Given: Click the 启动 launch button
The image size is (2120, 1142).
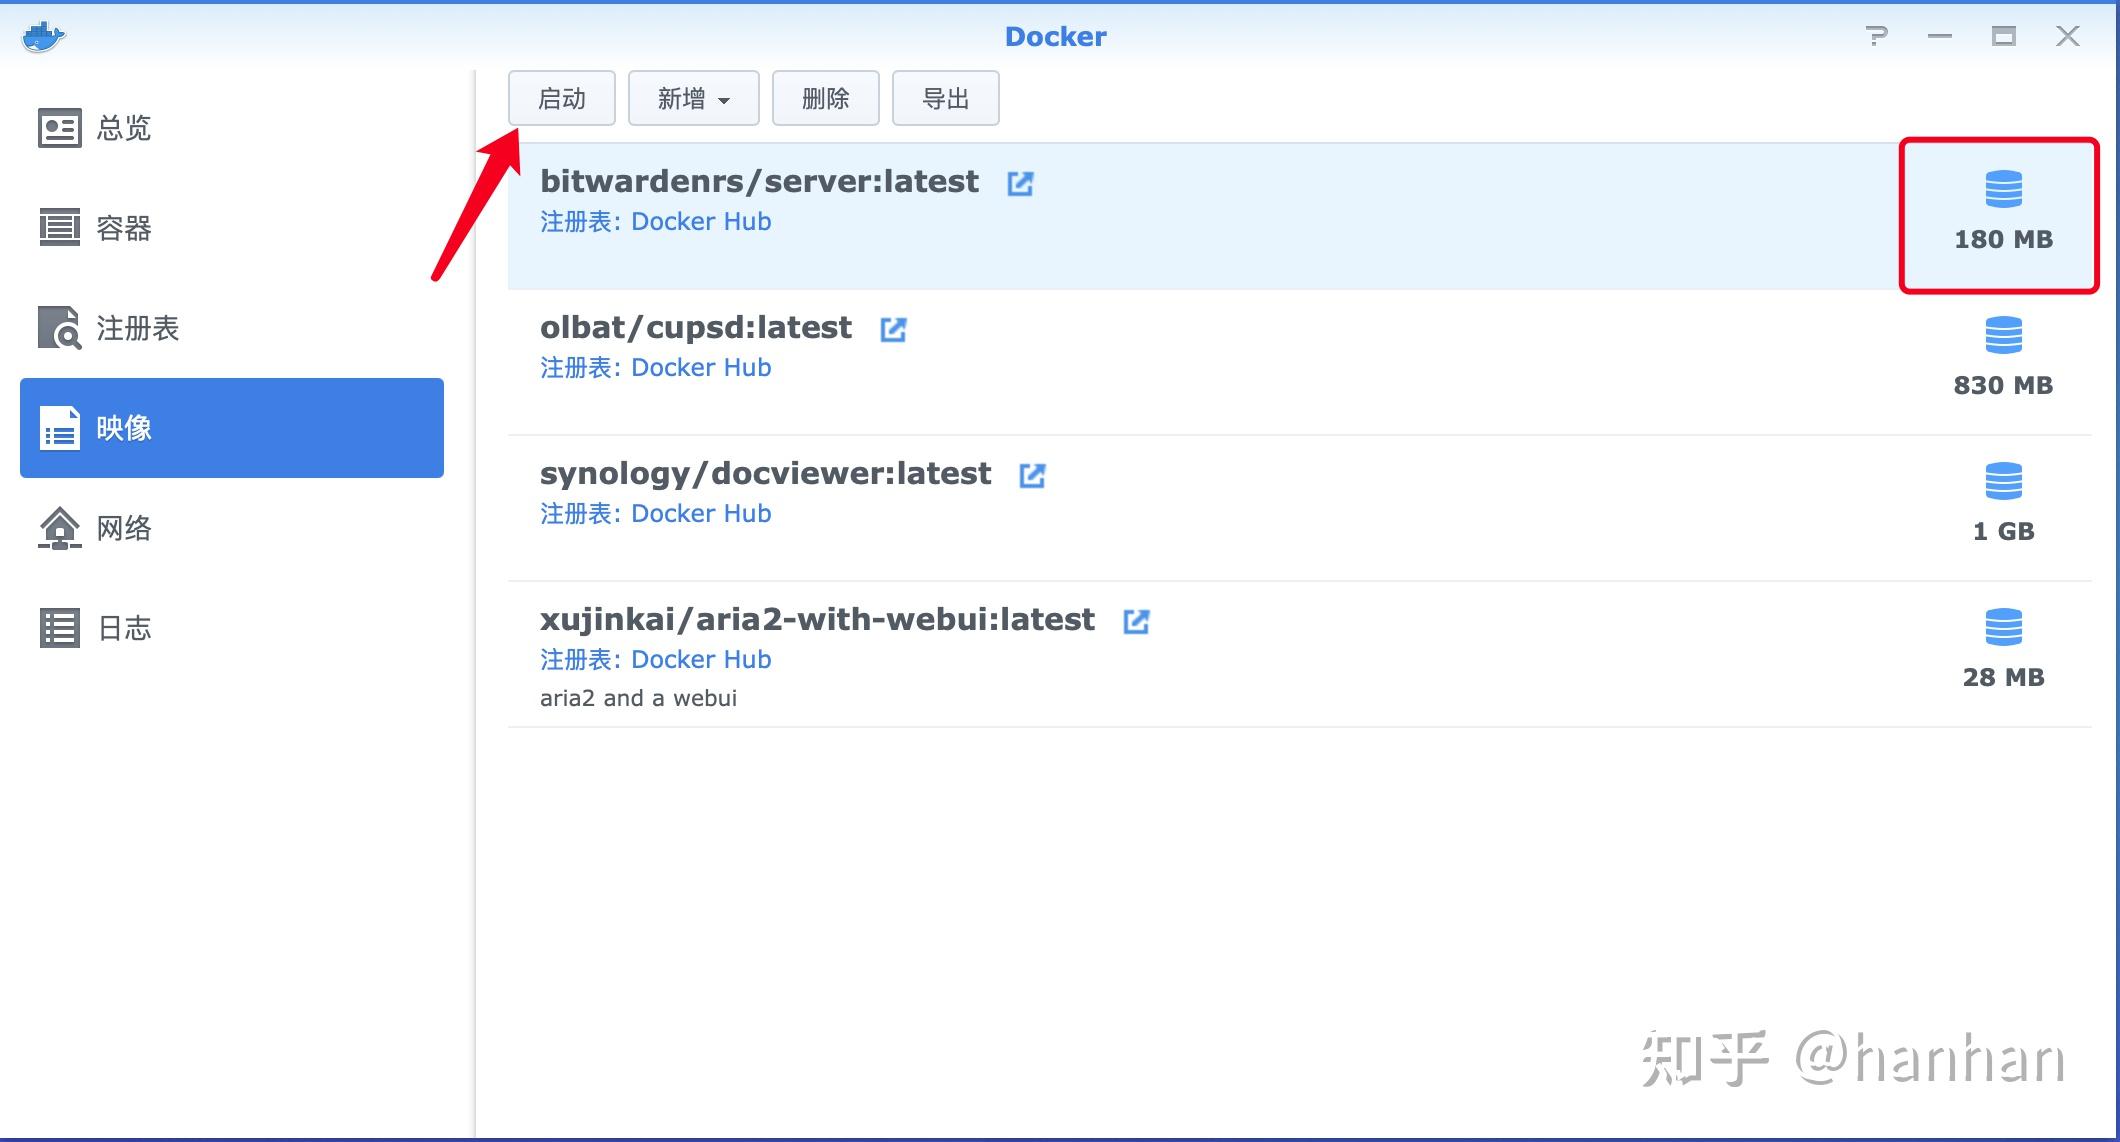Looking at the screenshot, I should [x=562, y=98].
